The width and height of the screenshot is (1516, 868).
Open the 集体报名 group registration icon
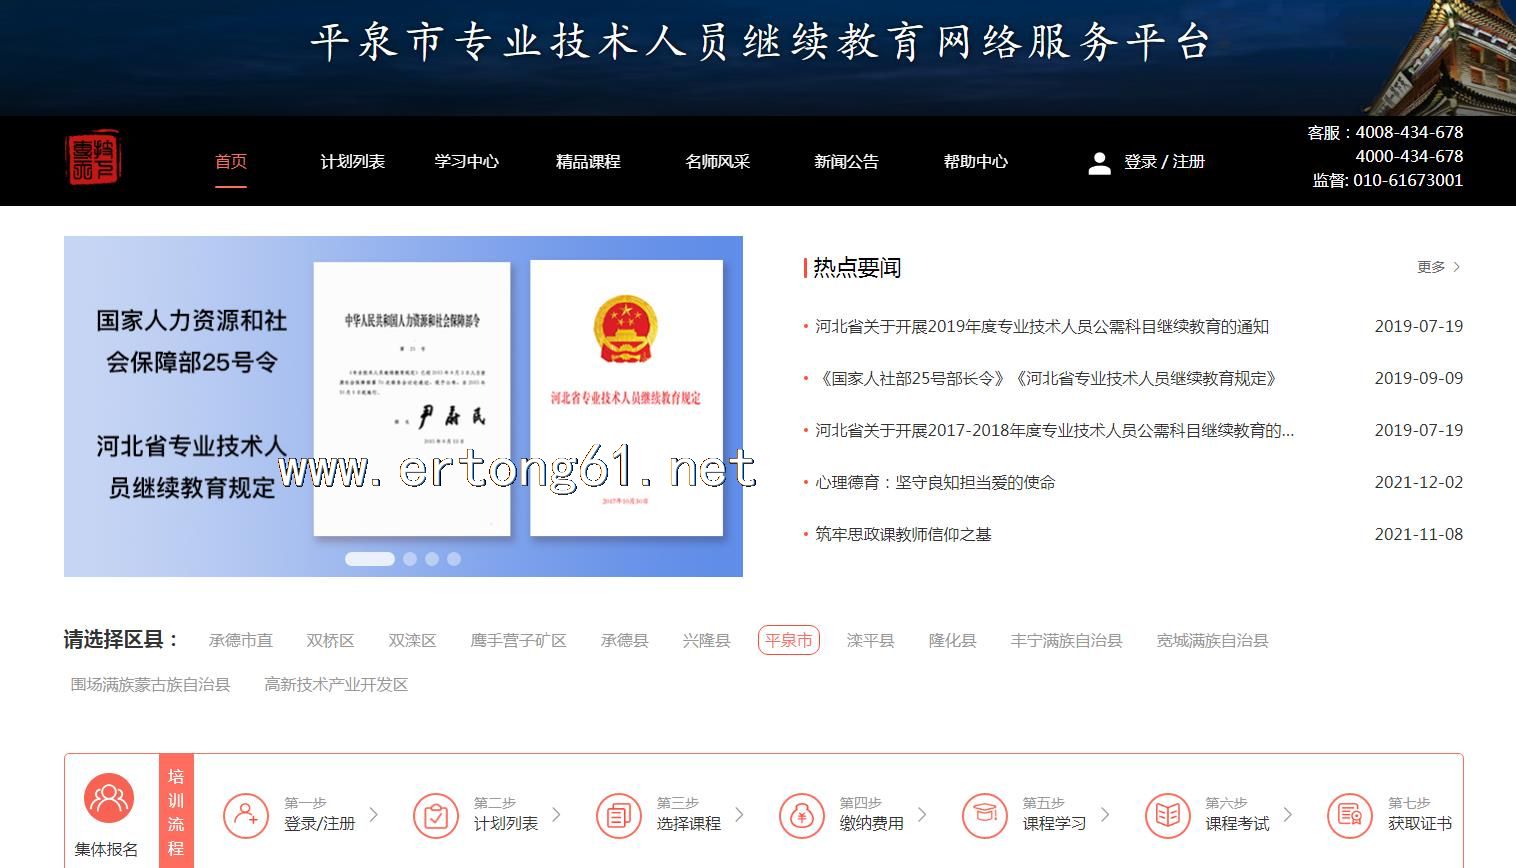point(108,798)
